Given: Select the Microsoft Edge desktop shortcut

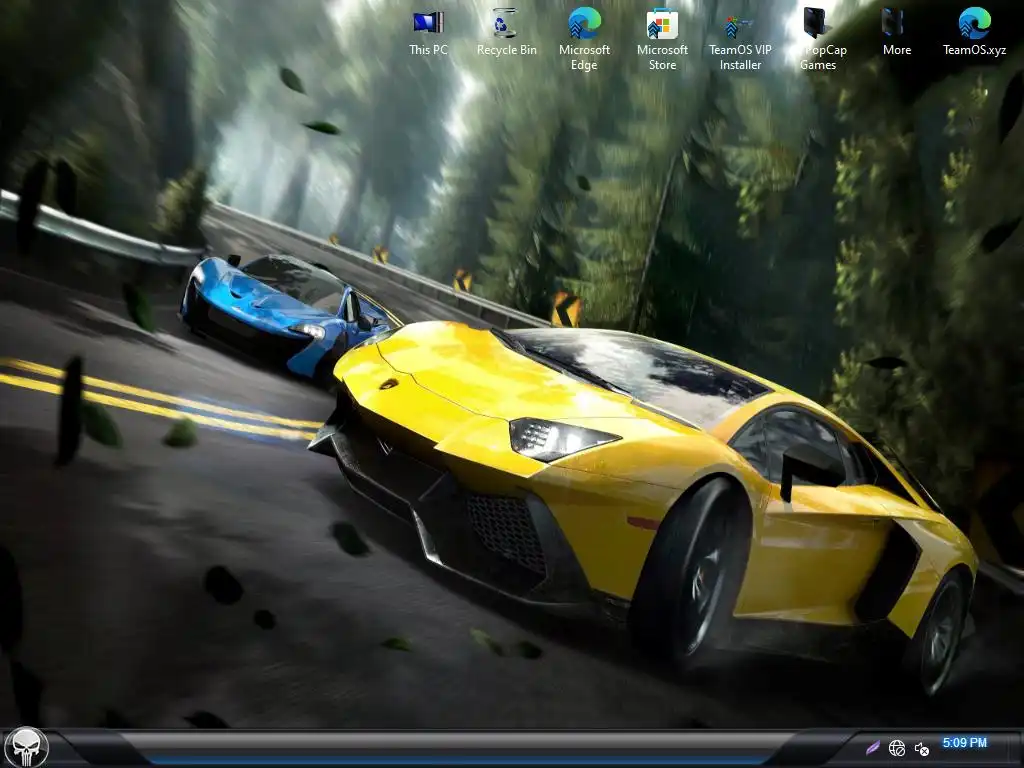Looking at the screenshot, I should (584, 39).
